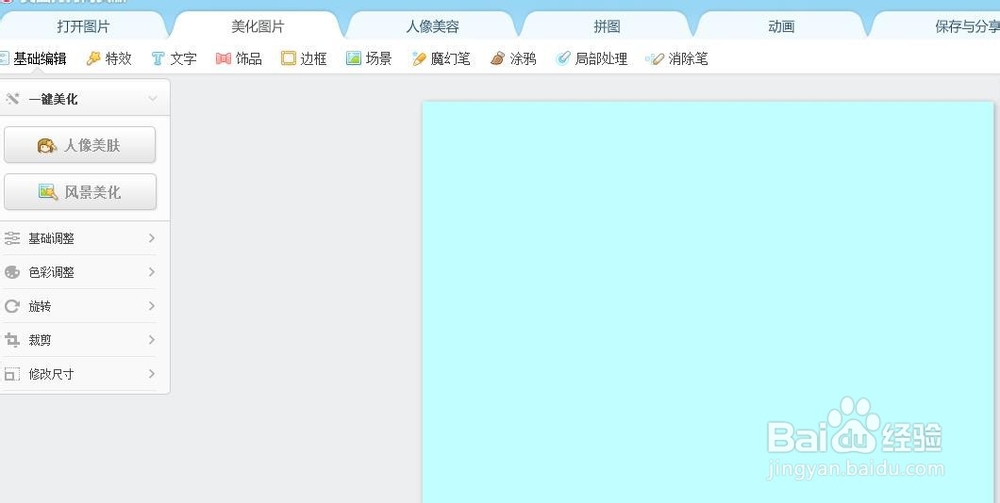
Task: Expand the 基础调整 section arrow
Action: 152,238
